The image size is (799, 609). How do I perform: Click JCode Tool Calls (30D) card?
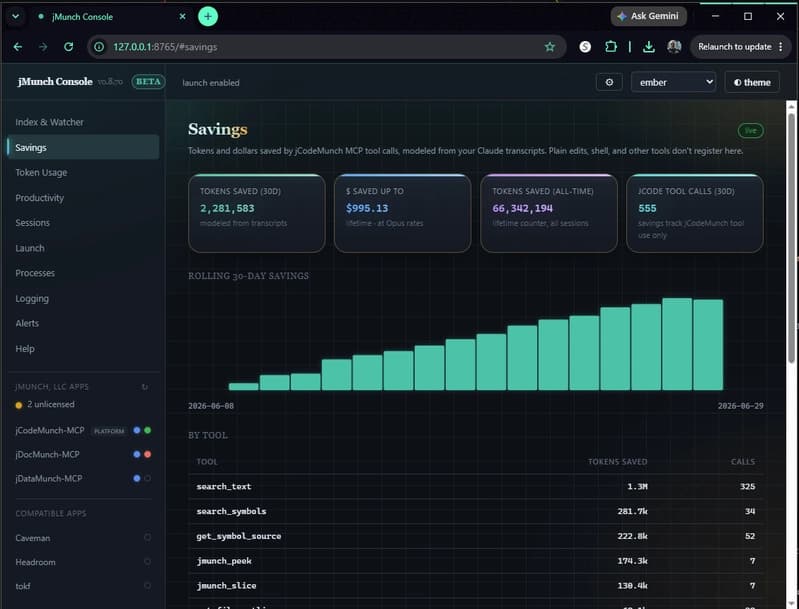695,213
